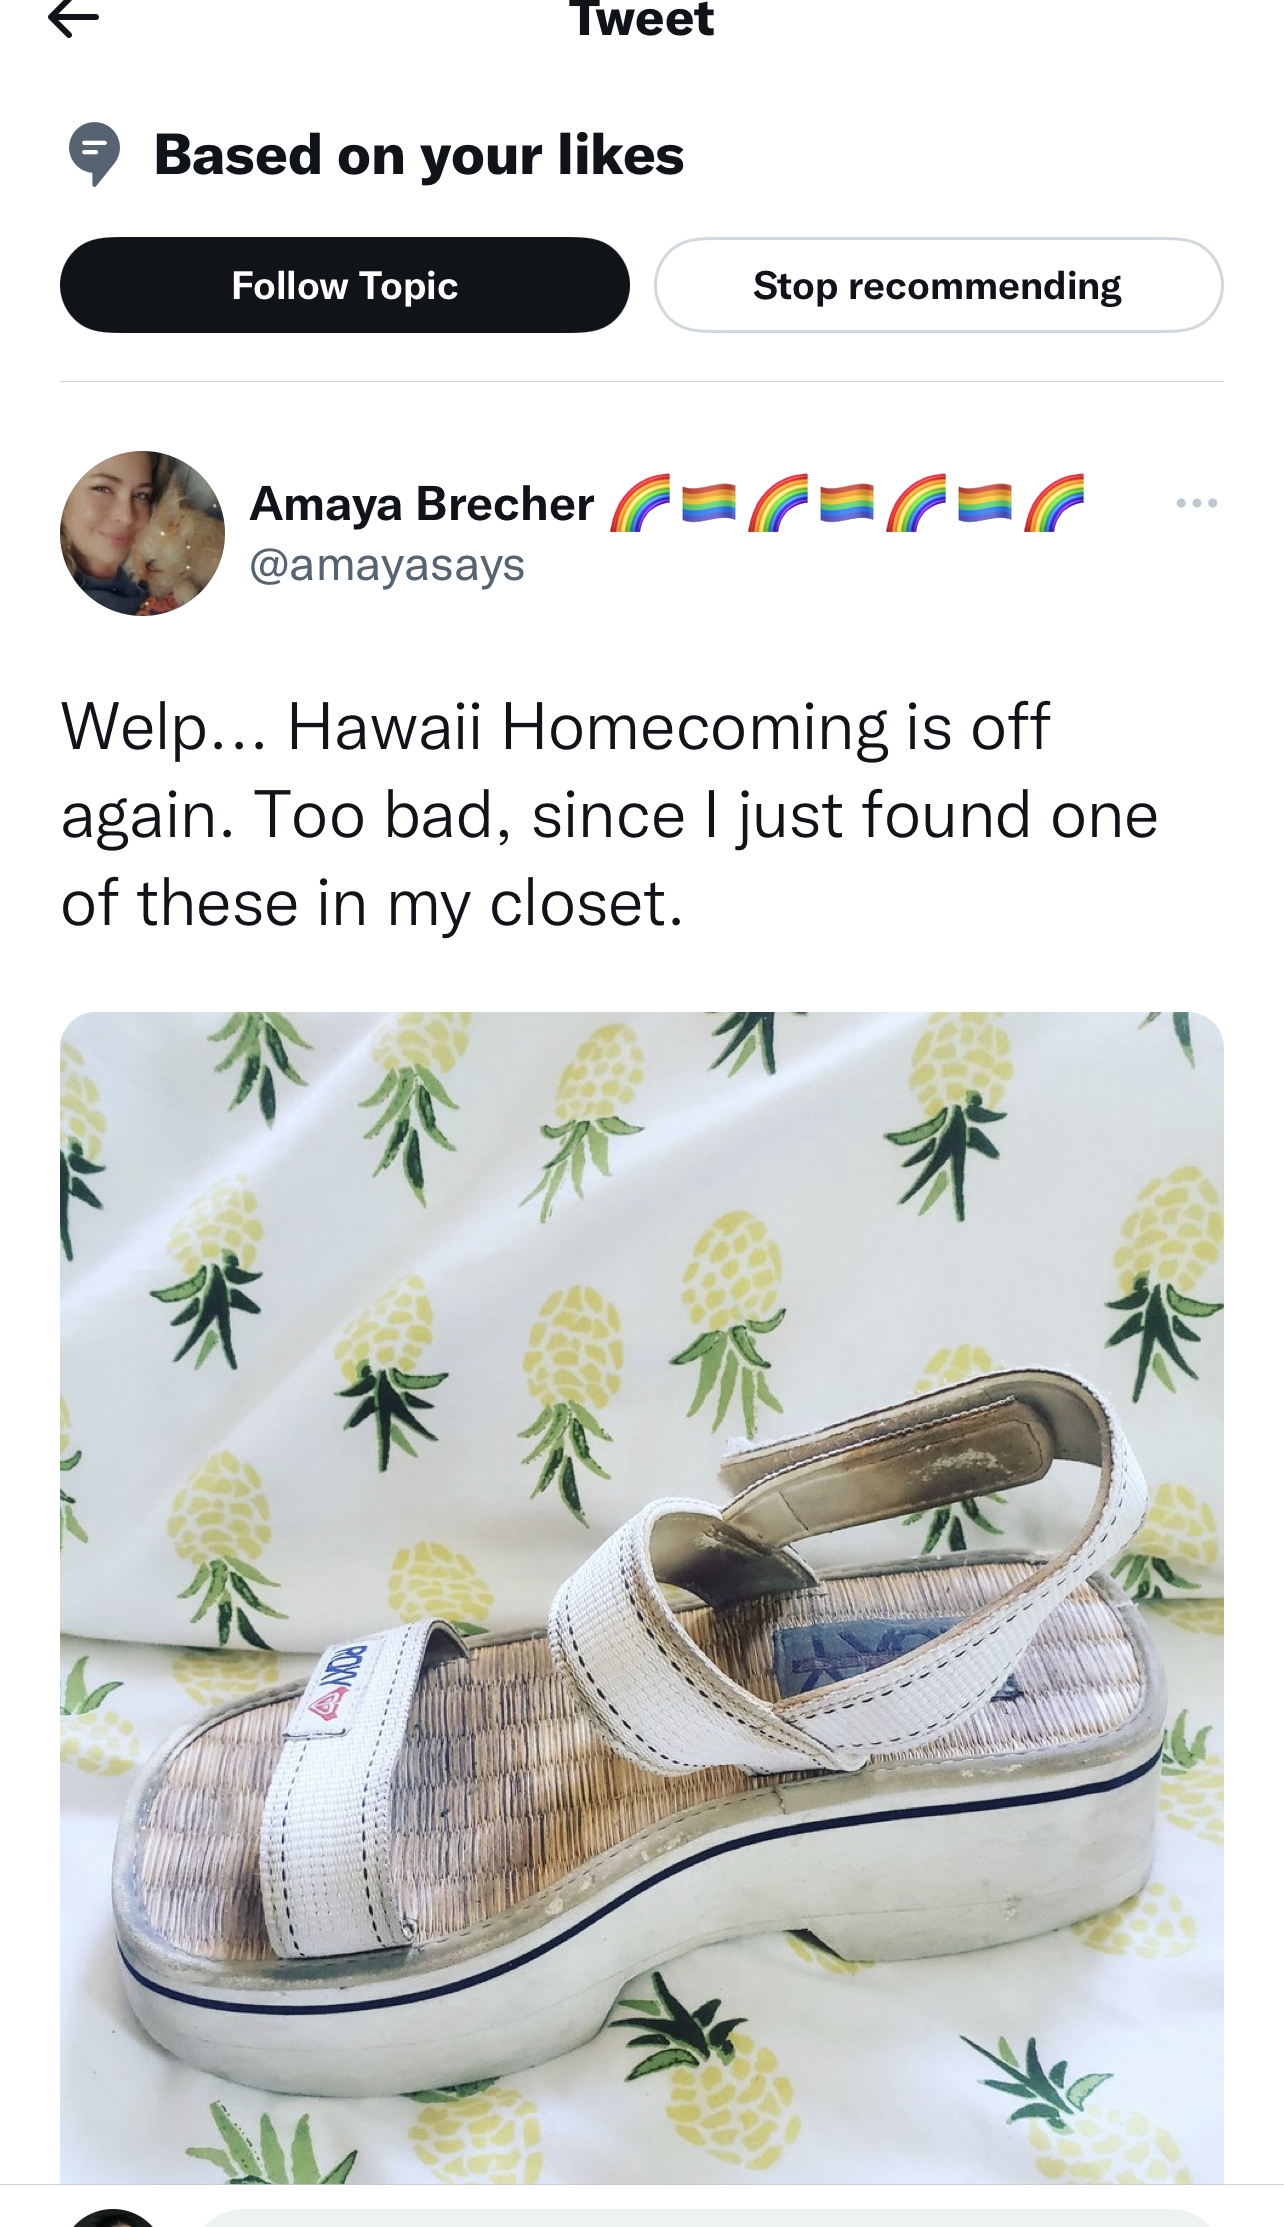Screen dimensions: 1284x2227
Task: Tap the topic speech-bubble icon
Action: [x=94, y=154]
